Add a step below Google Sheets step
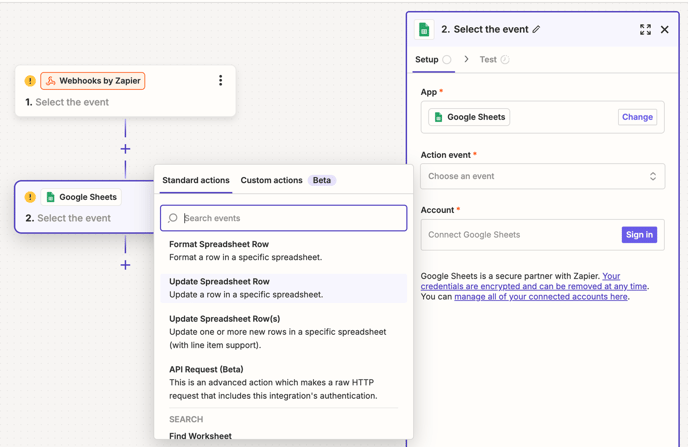This screenshot has width=688, height=447. point(125,265)
